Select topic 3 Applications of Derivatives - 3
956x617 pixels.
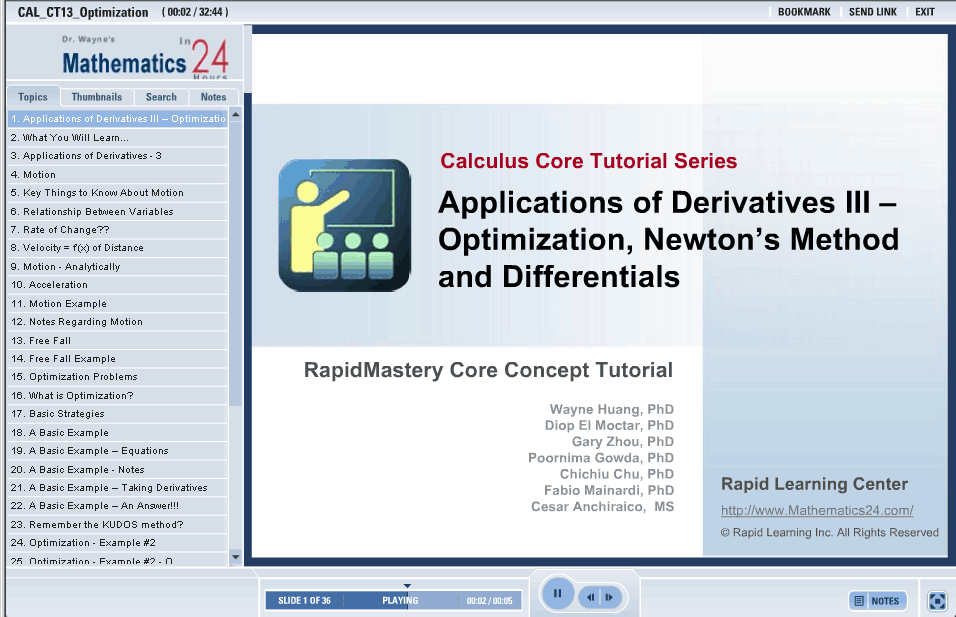coord(118,155)
